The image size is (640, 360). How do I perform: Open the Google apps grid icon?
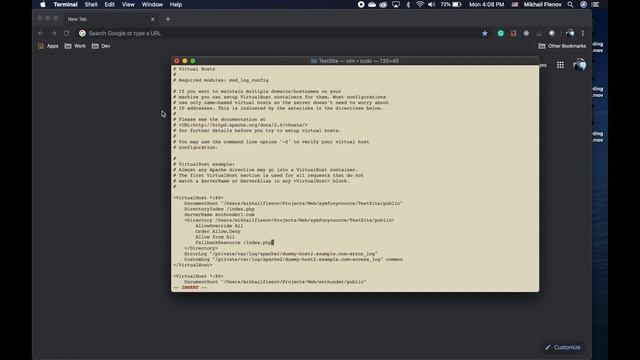(560, 65)
